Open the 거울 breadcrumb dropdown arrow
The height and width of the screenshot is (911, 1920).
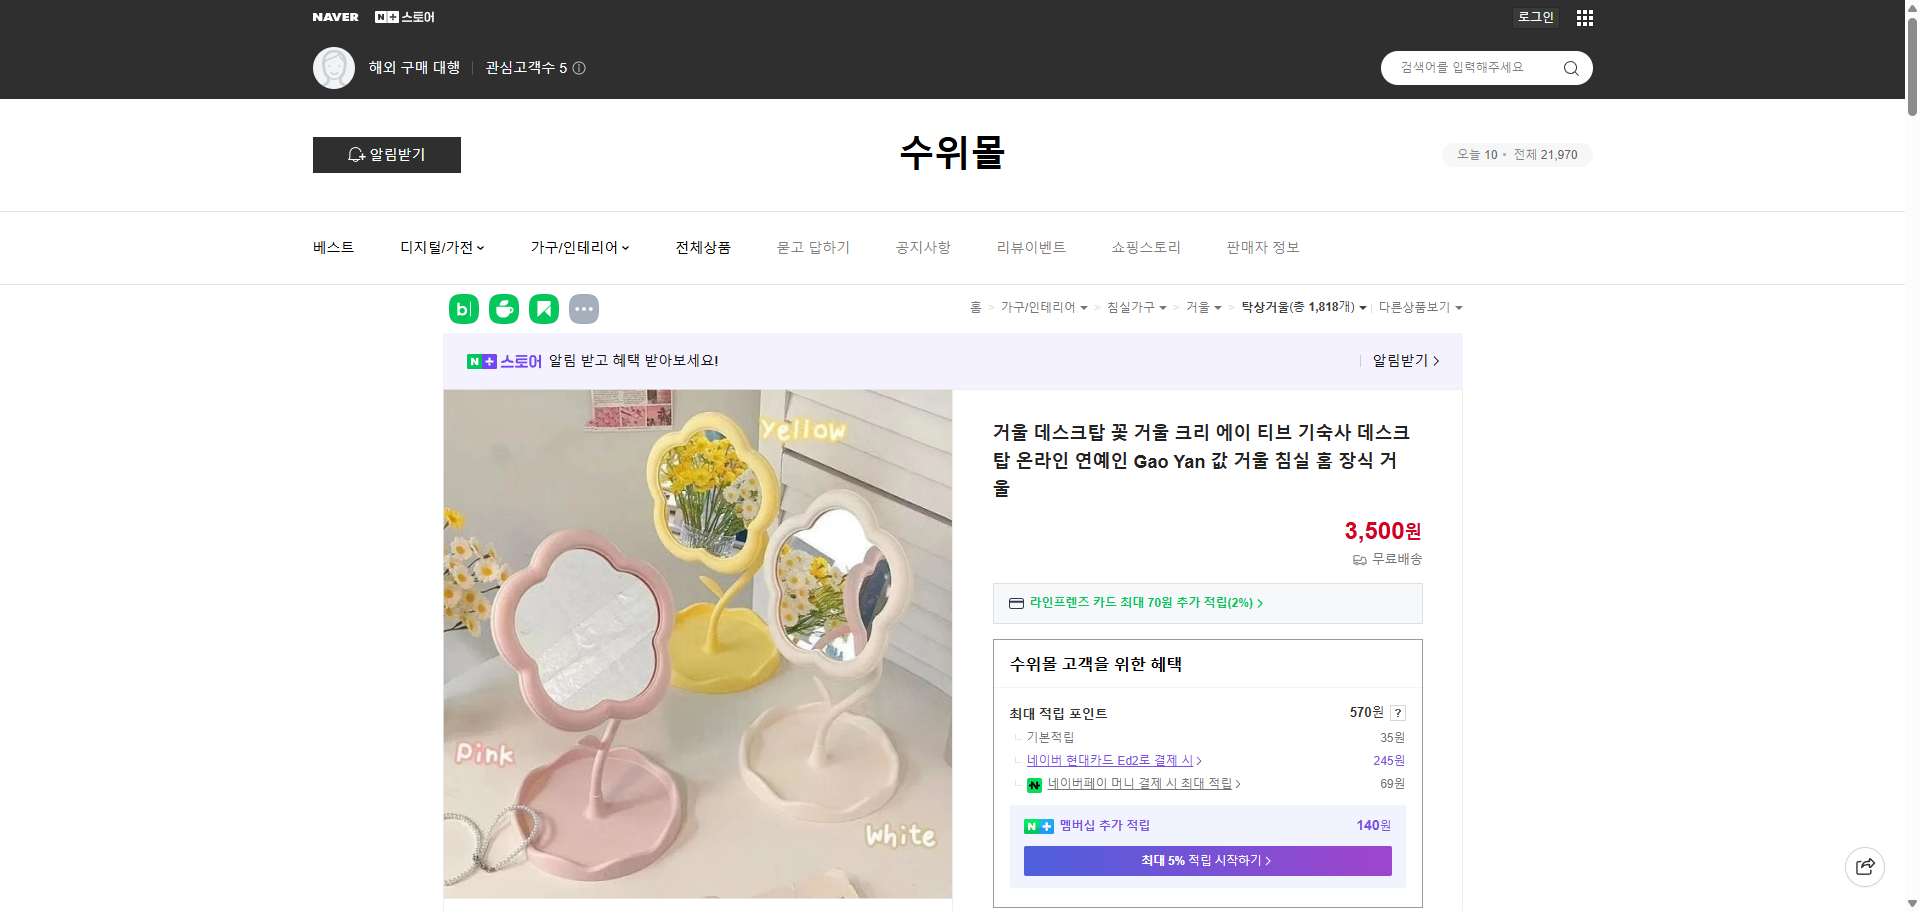pyautogui.click(x=1219, y=307)
